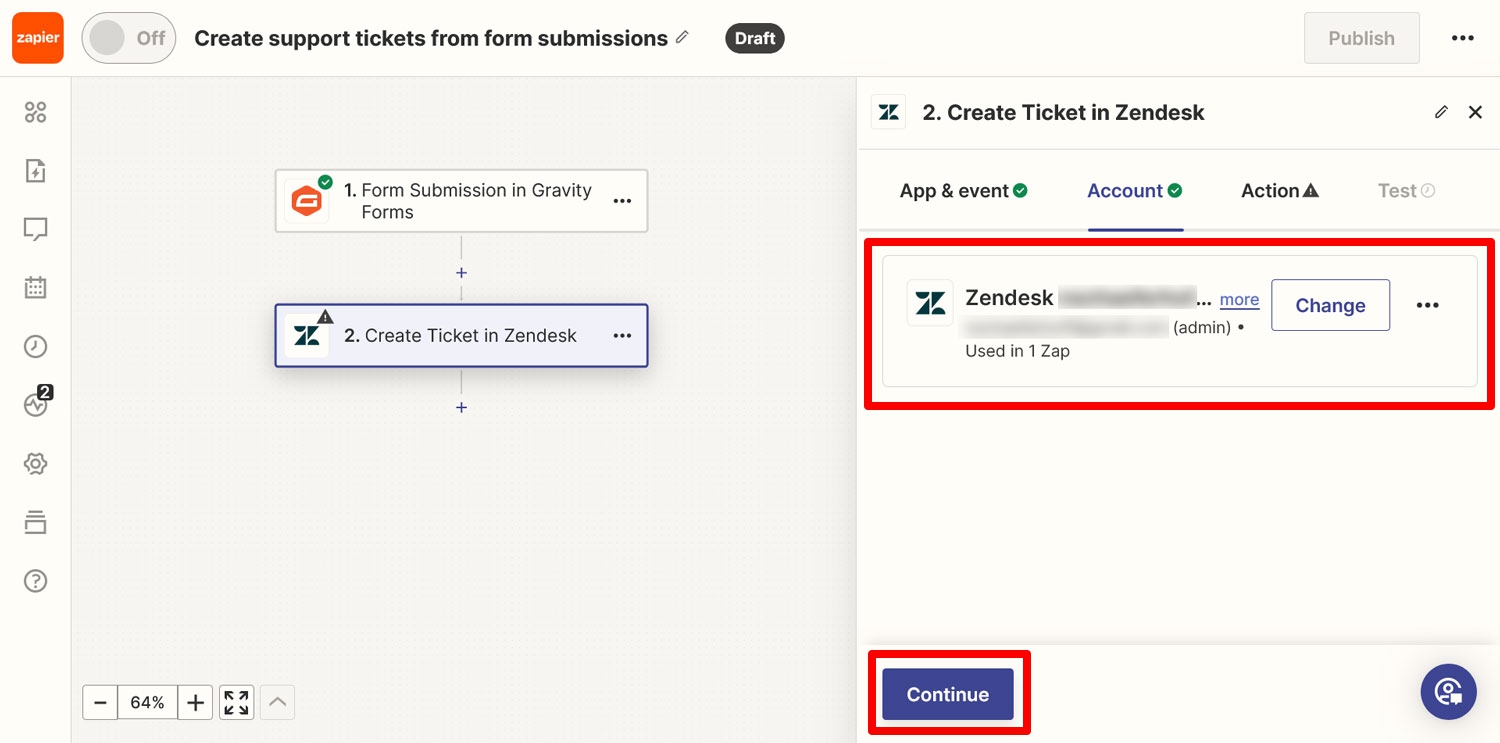This screenshot has height=743, width=1500.
Task: Open the activity status icon with badge
Action: 37,402
